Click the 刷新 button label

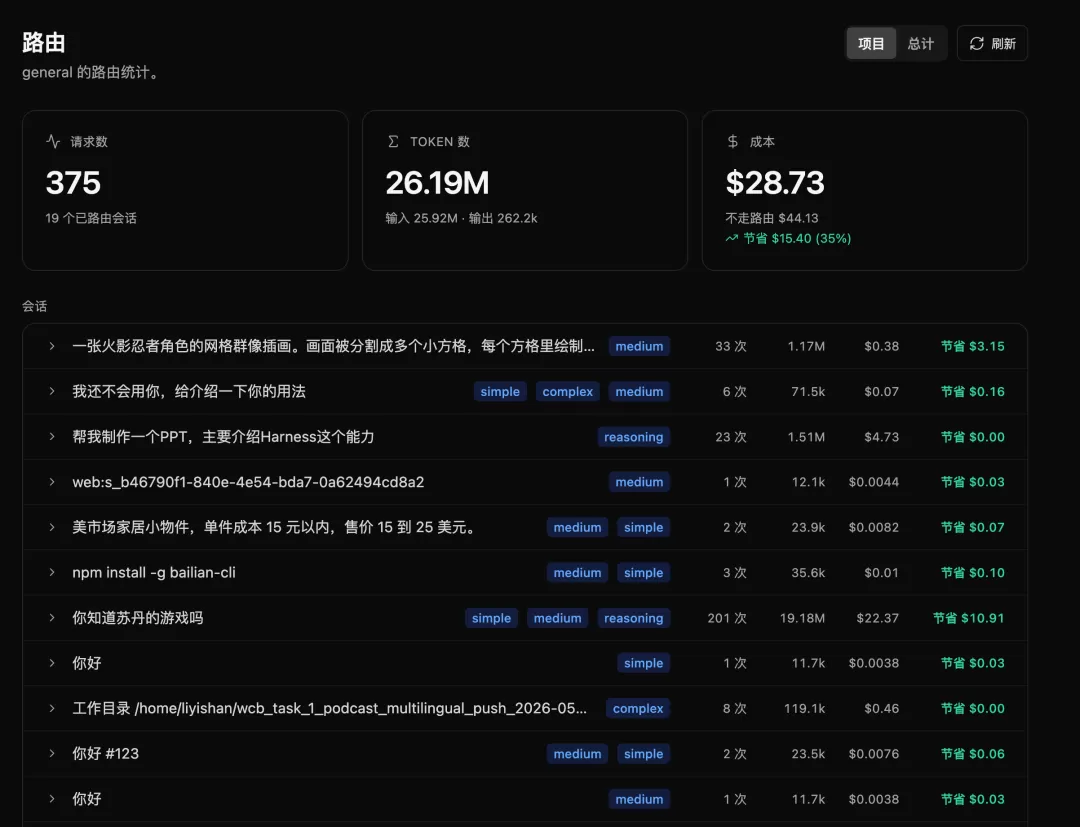click(x=1004, y=43)
